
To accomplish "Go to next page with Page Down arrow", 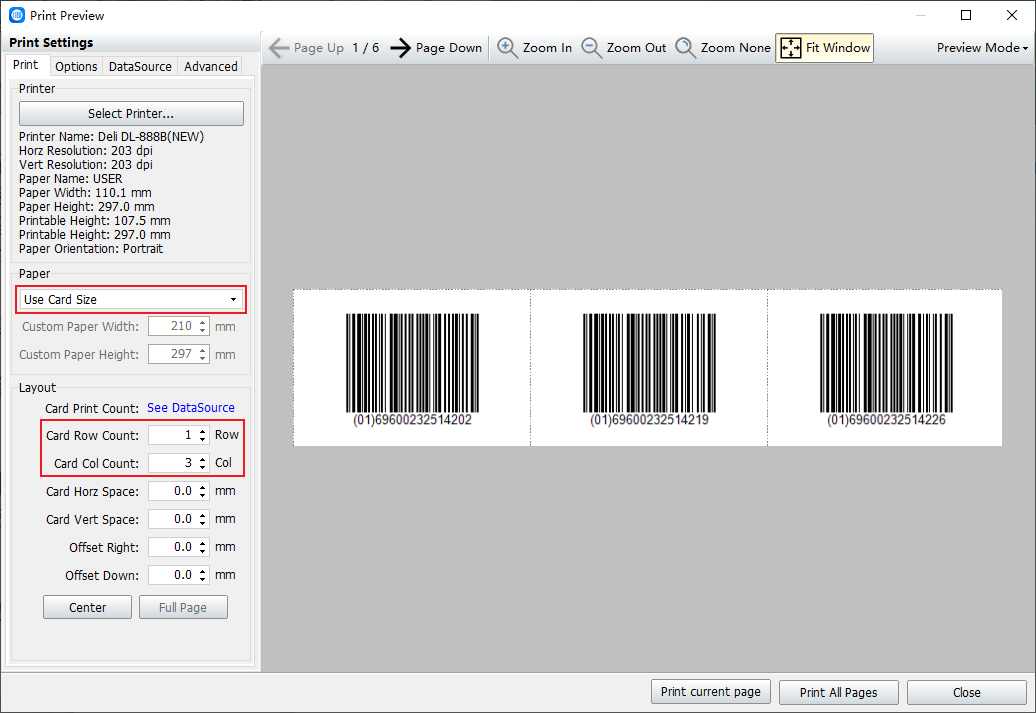I will click(400, 48).
